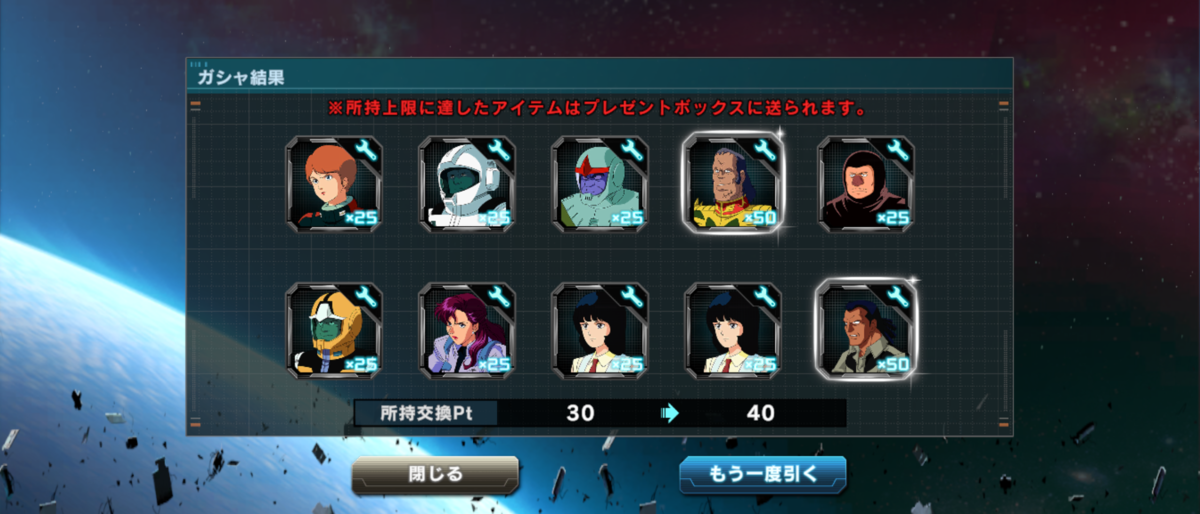Click the 所持交換Pt points label
Image resolution: width=1200 pixels, height=514 pixels.
[x=426, y=413]
